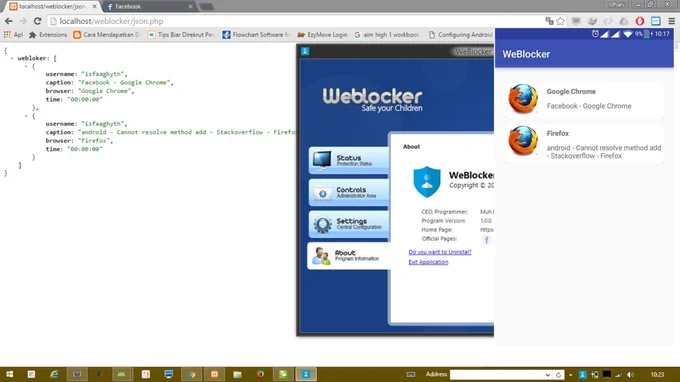Open the Status protection panel in Weblocker
Viewport: 680px width, 382px height.
pyautogui.click(x=349, y=160)
